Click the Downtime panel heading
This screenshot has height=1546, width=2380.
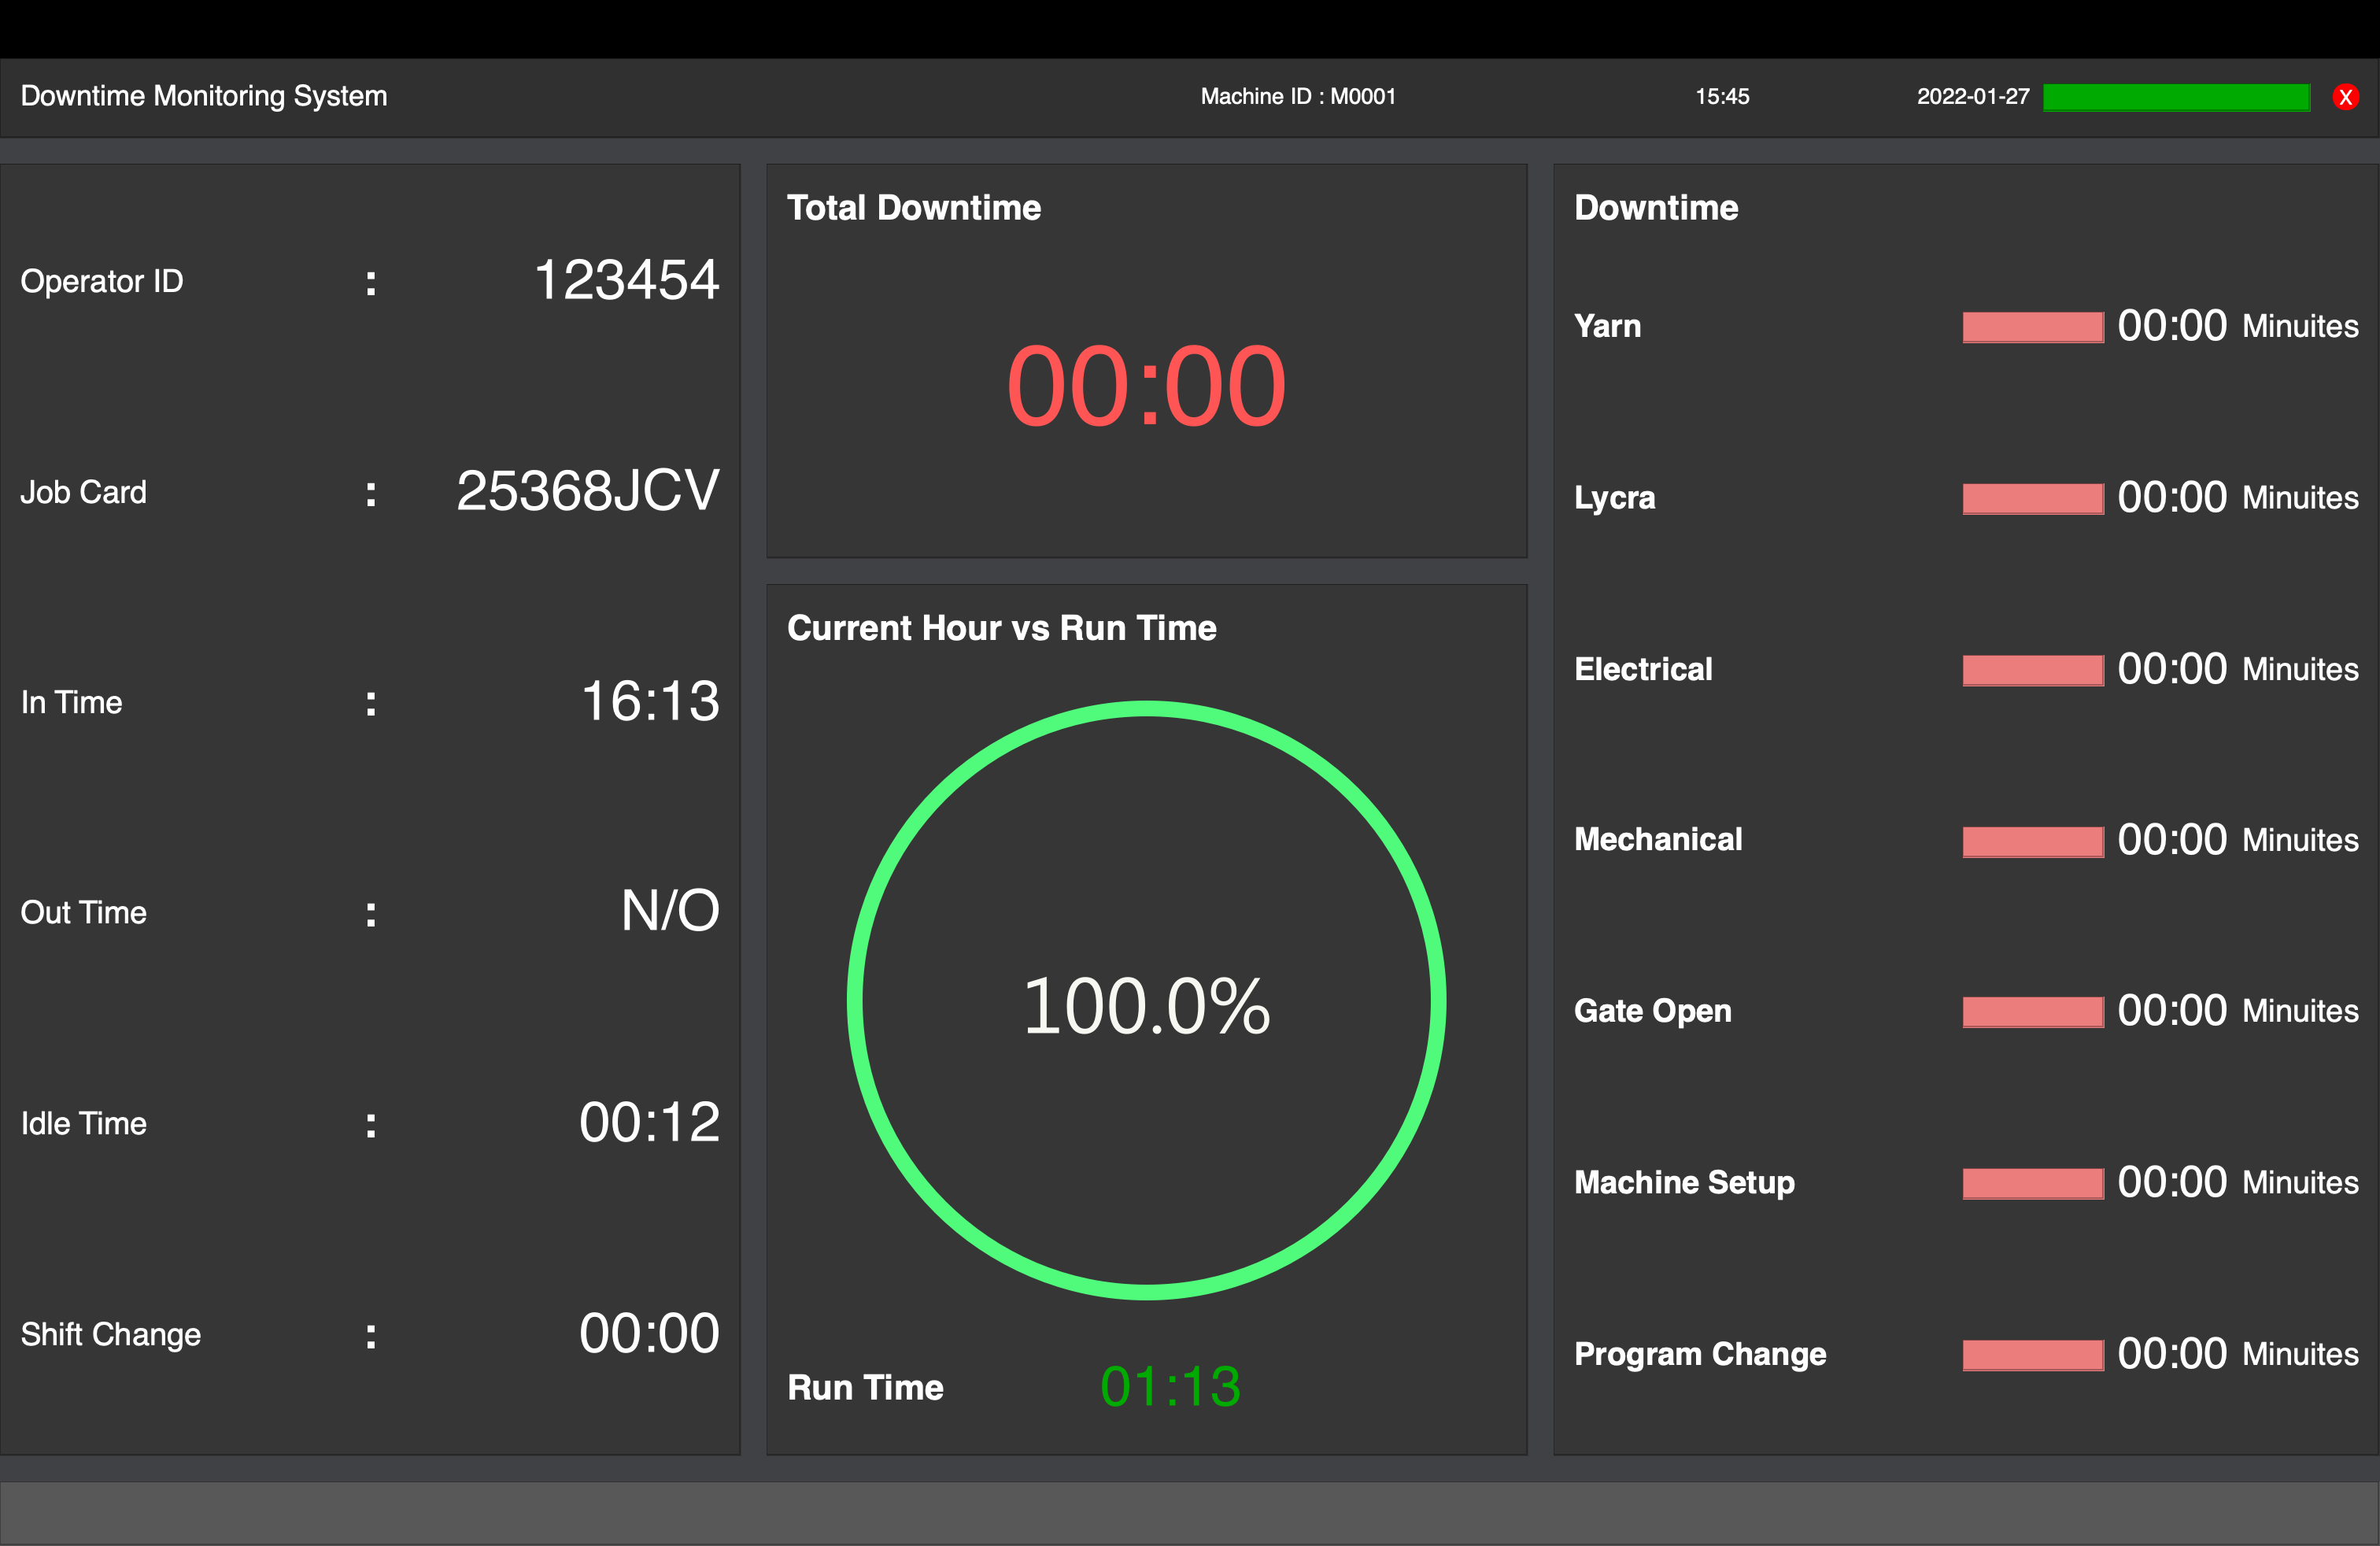pyautogui.click(x=1656, y=208)
